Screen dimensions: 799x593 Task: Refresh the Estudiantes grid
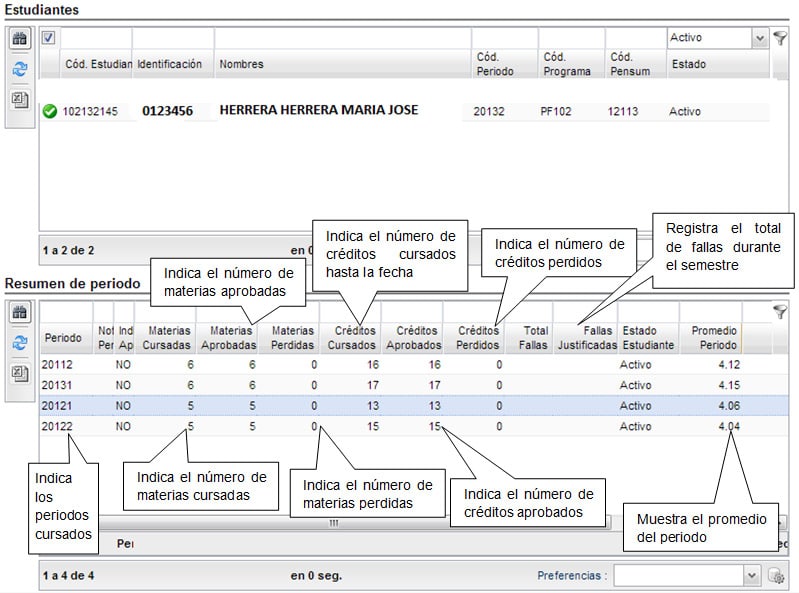pos(20,69)
